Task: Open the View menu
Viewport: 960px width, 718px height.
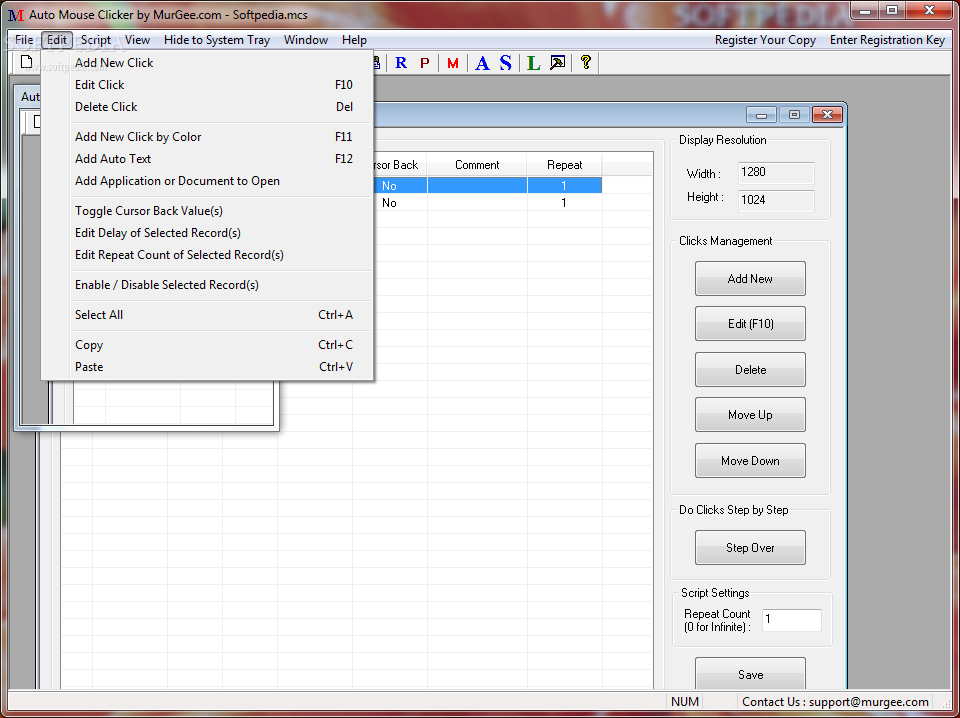Action: pos(137,40)
